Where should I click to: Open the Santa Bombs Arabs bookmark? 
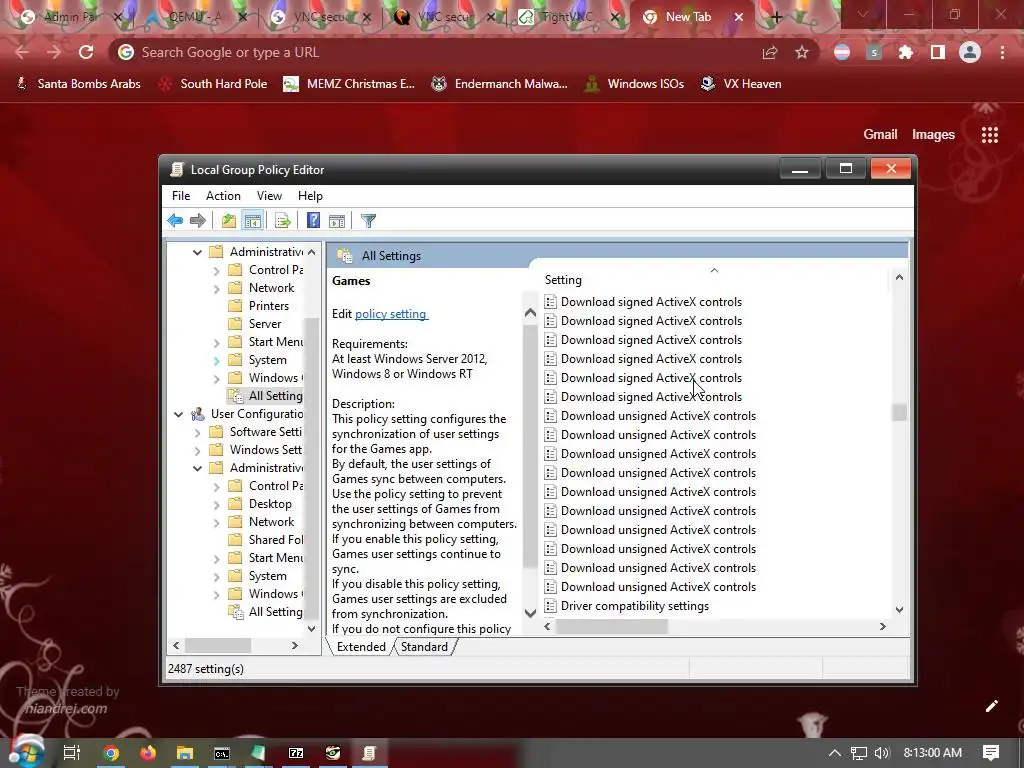pyautogui.click(x=78, y=84)
